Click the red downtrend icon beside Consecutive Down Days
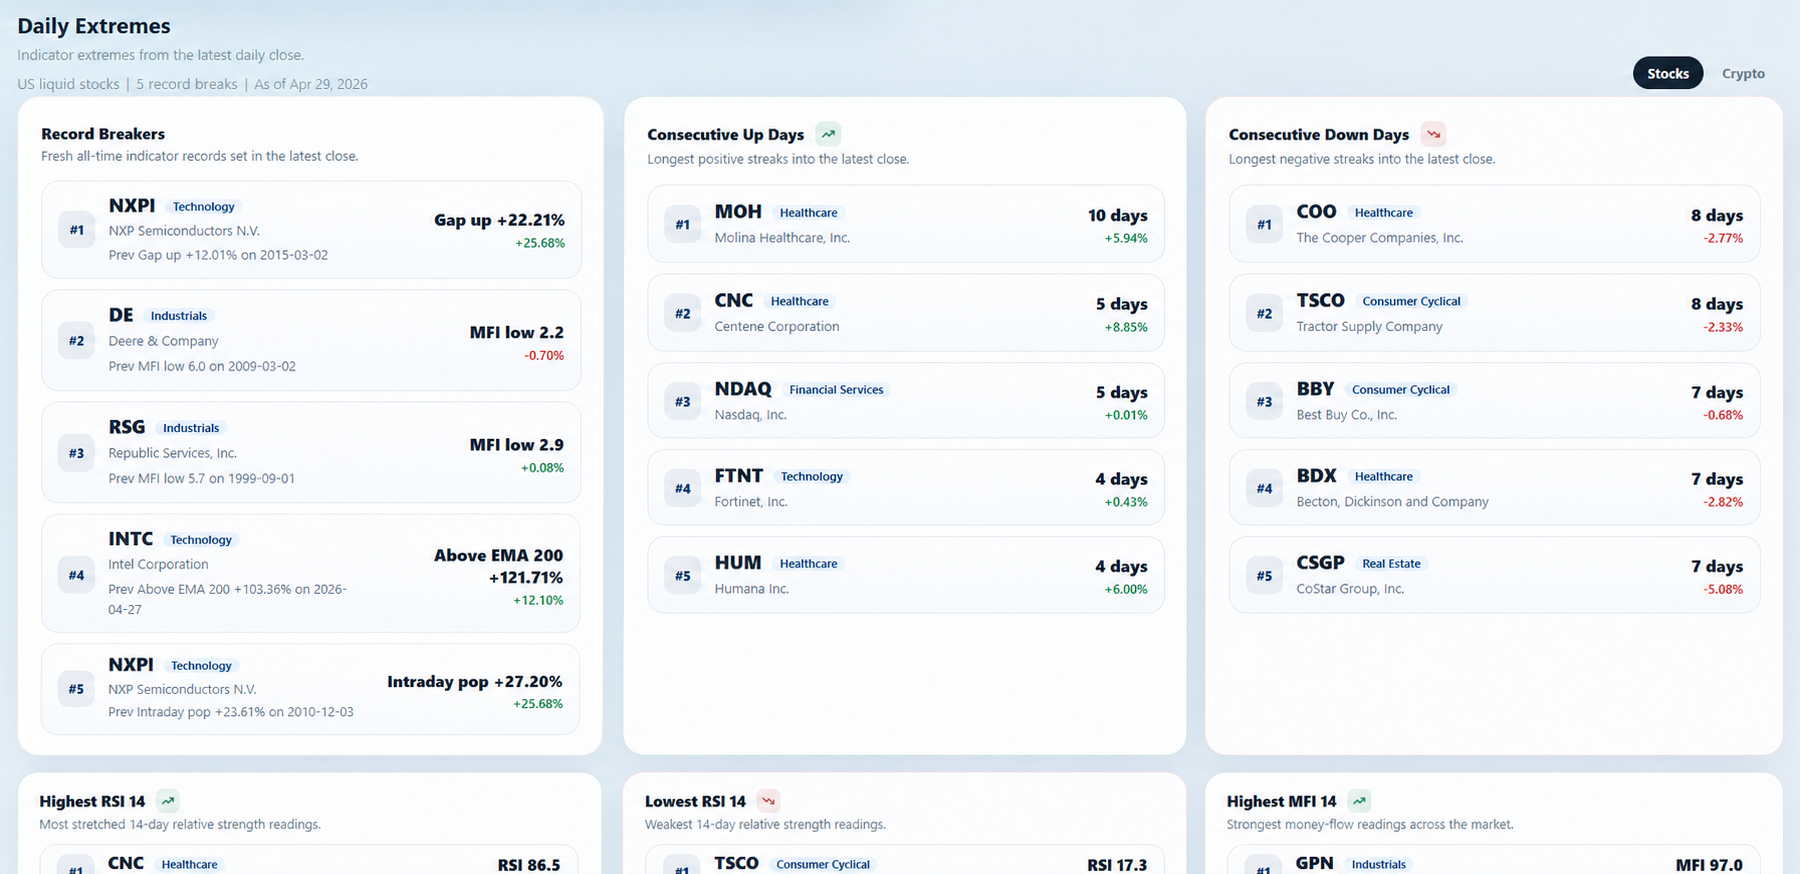 [x=1433, y=134]
